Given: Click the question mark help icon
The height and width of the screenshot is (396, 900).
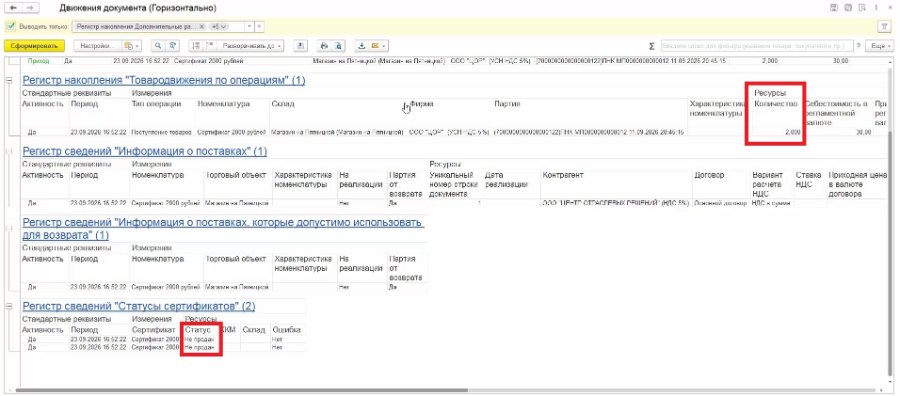Looking at the screenshot, I should point(859,46).
